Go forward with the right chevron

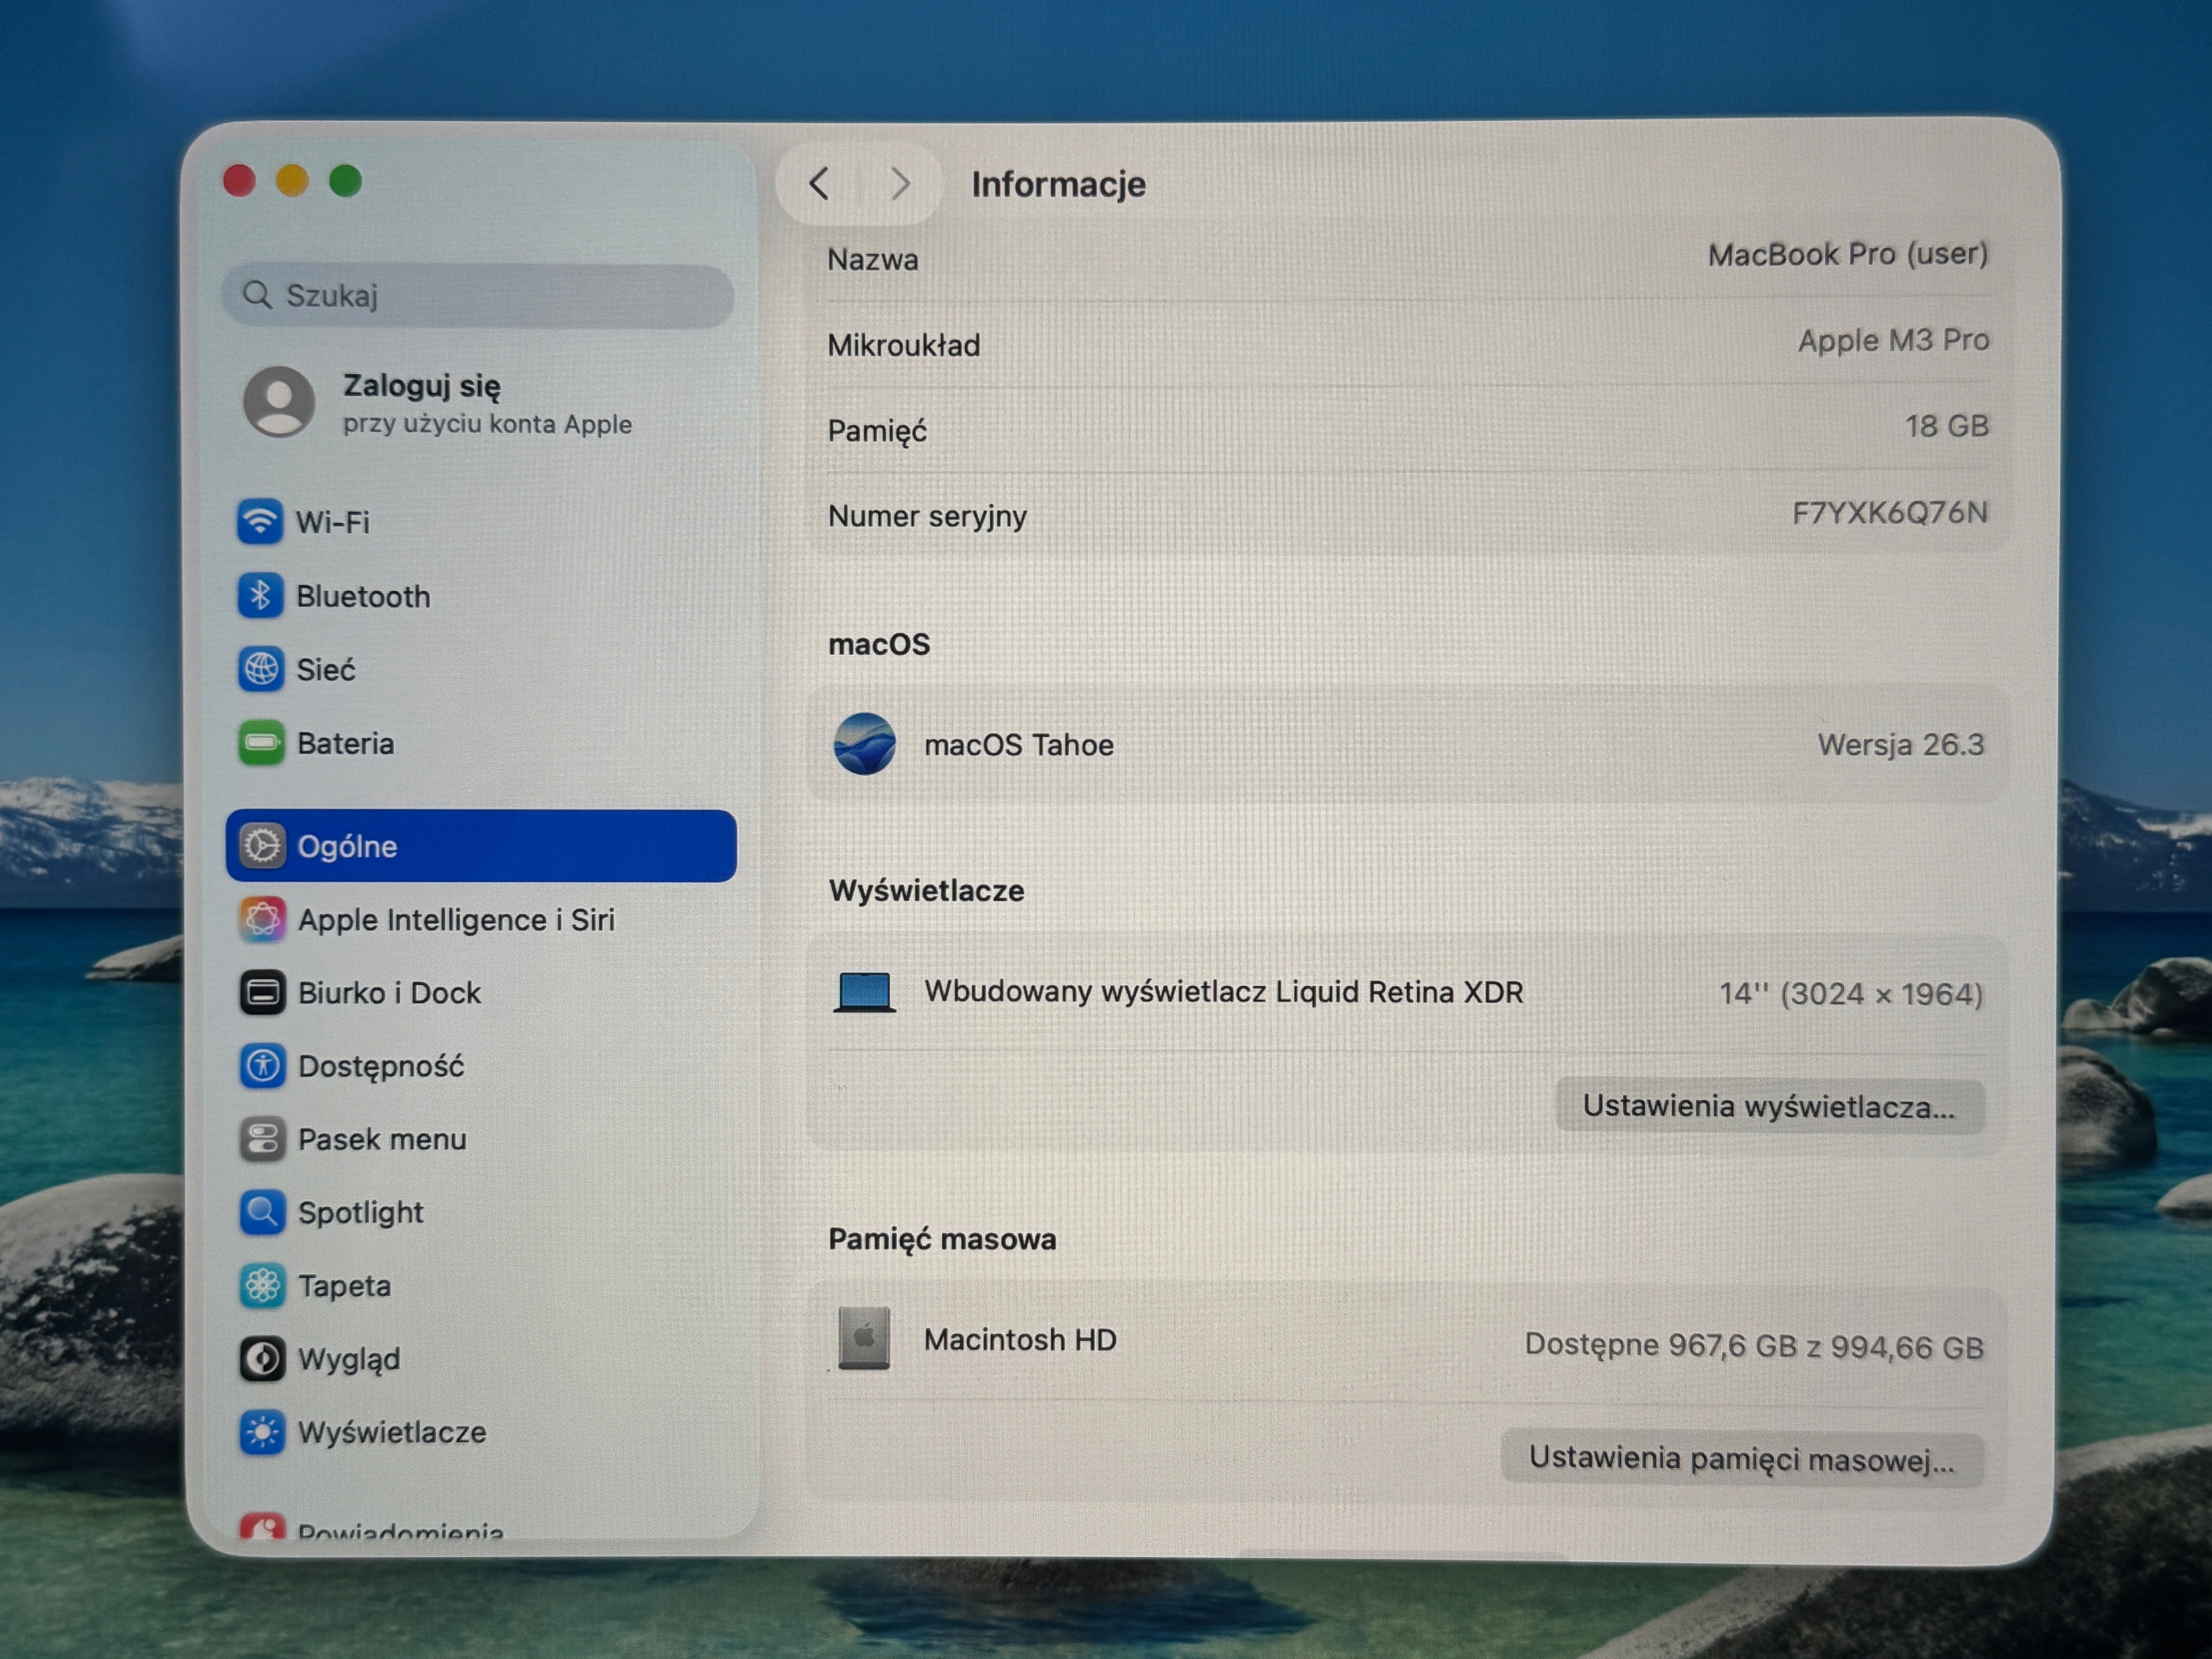click(x=900, y=183)
